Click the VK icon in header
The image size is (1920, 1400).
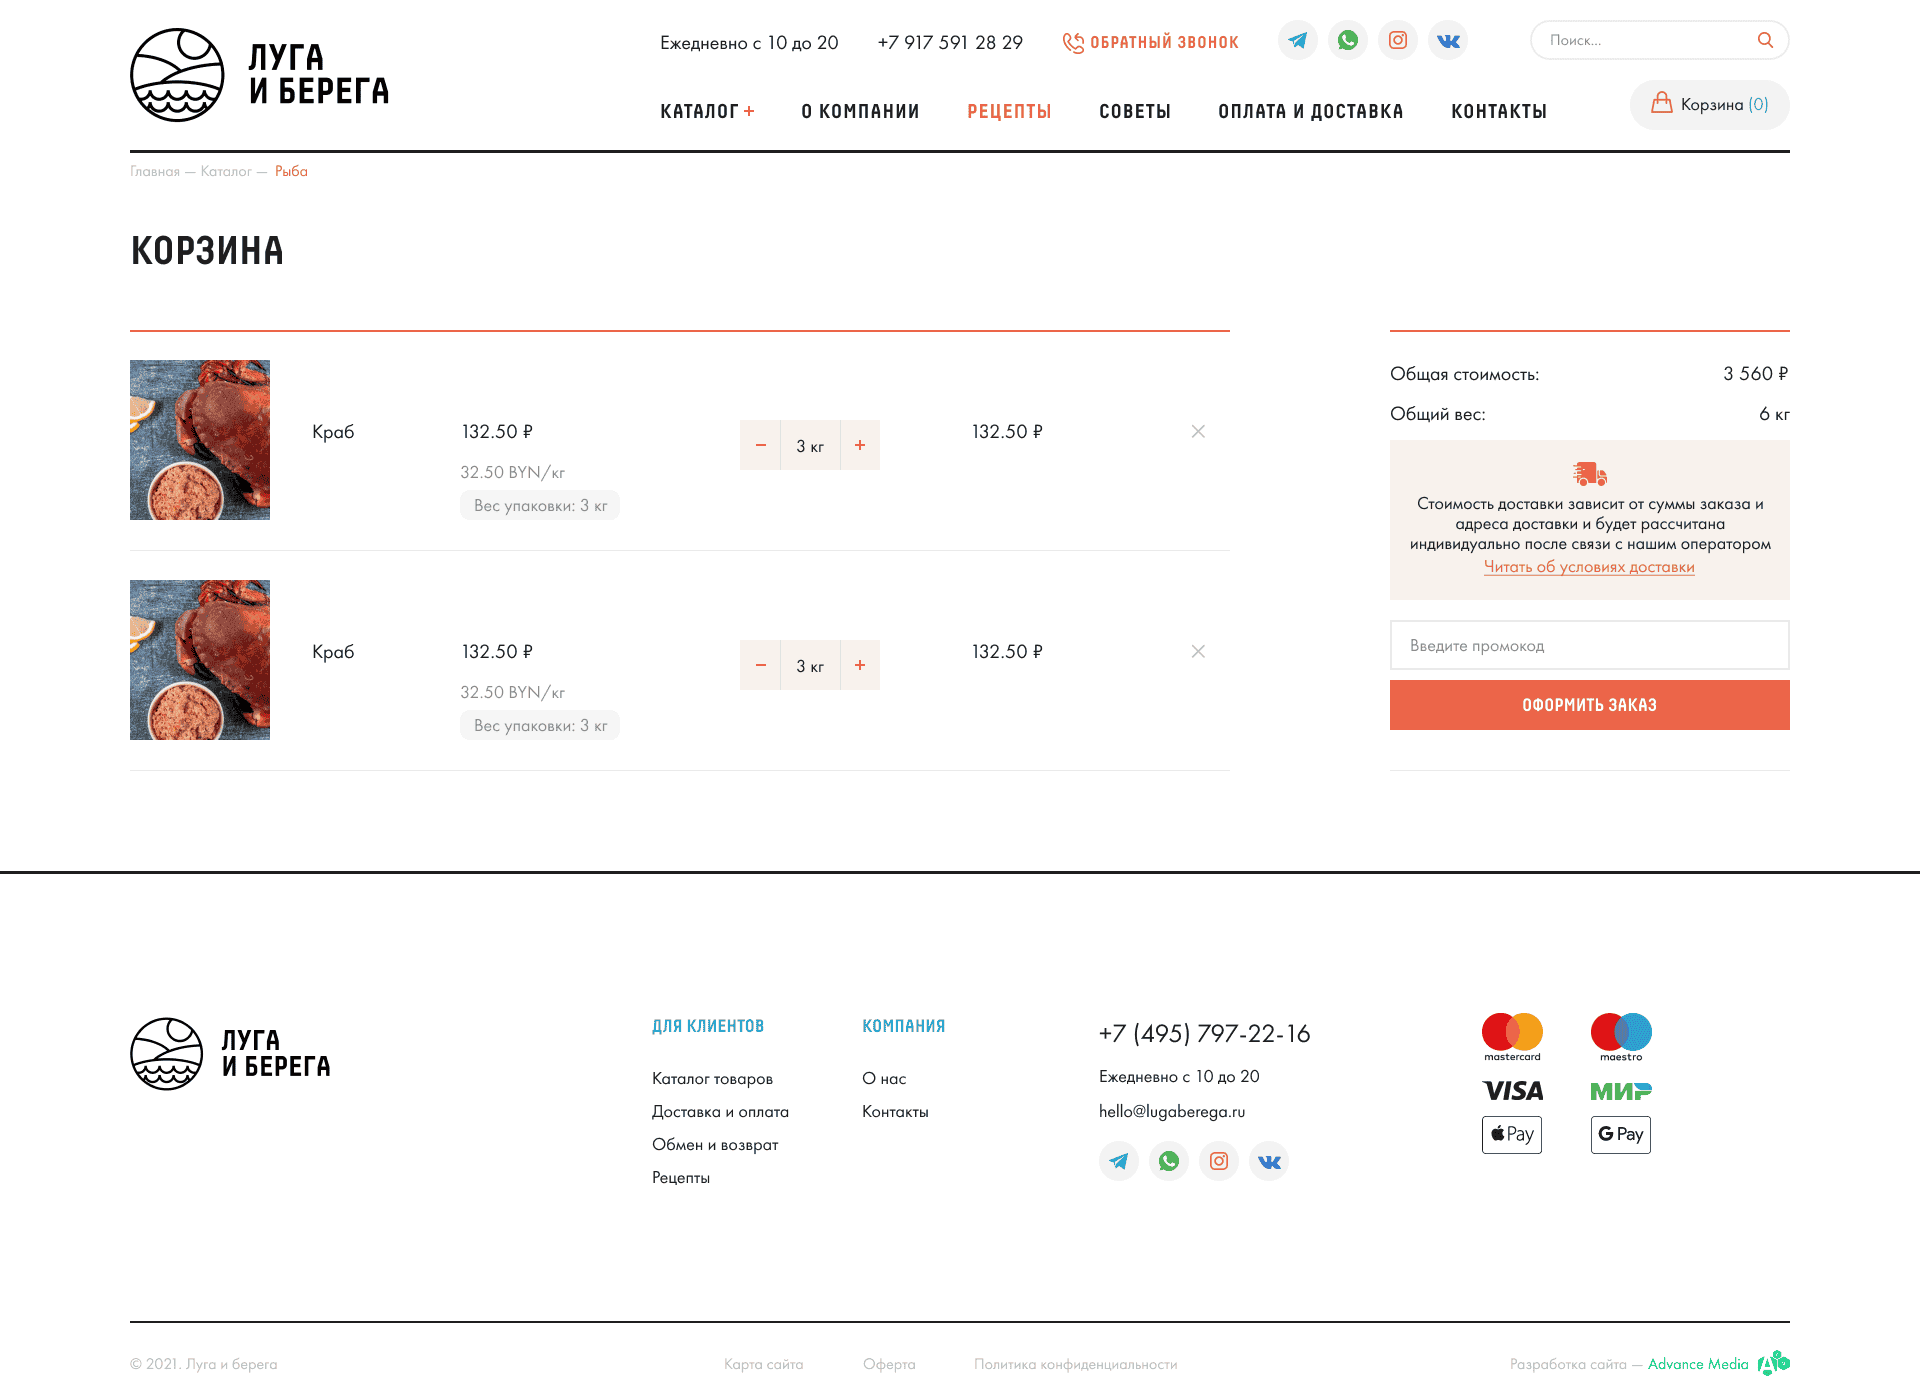1448,41
